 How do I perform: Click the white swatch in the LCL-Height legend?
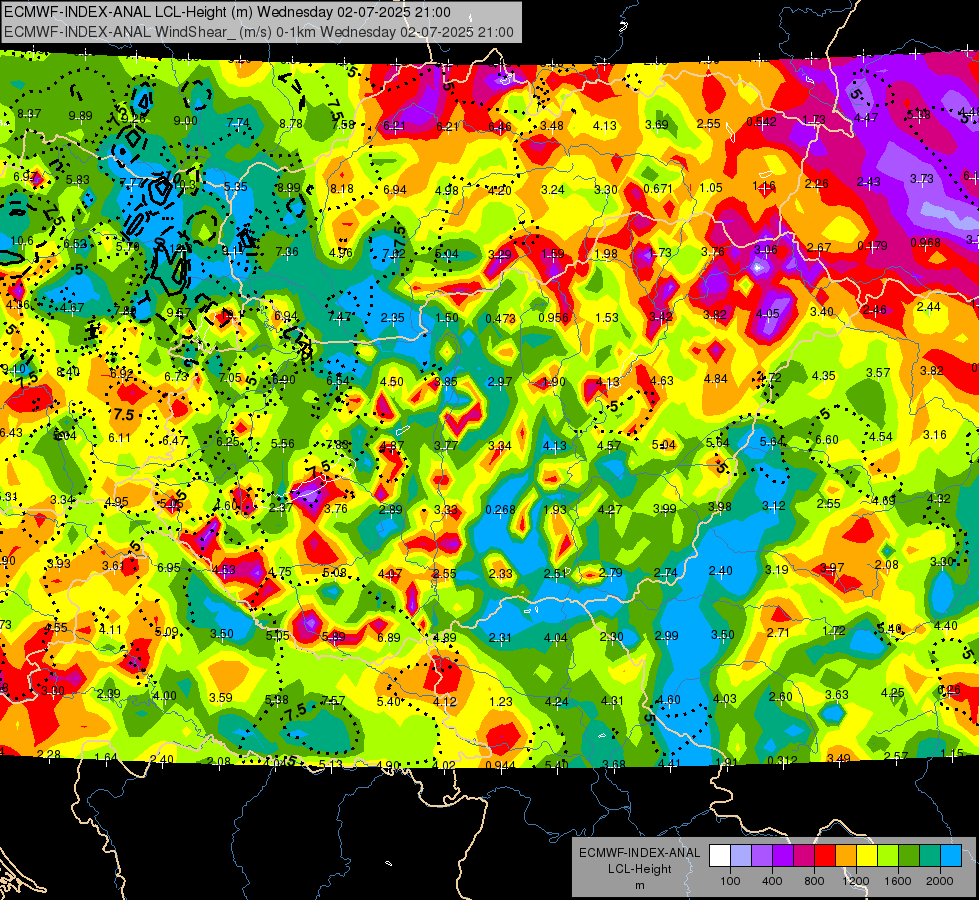pos(720,856)
